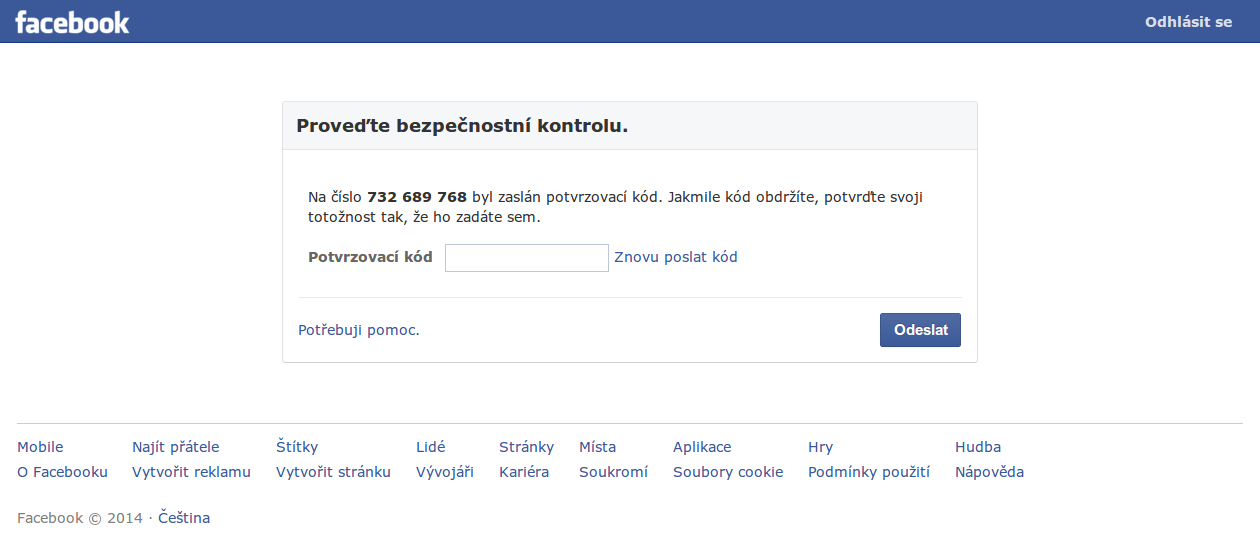The image size is (1260, 535).
Task: Click the Odhlásit se link
Action: coord(1188,22)
